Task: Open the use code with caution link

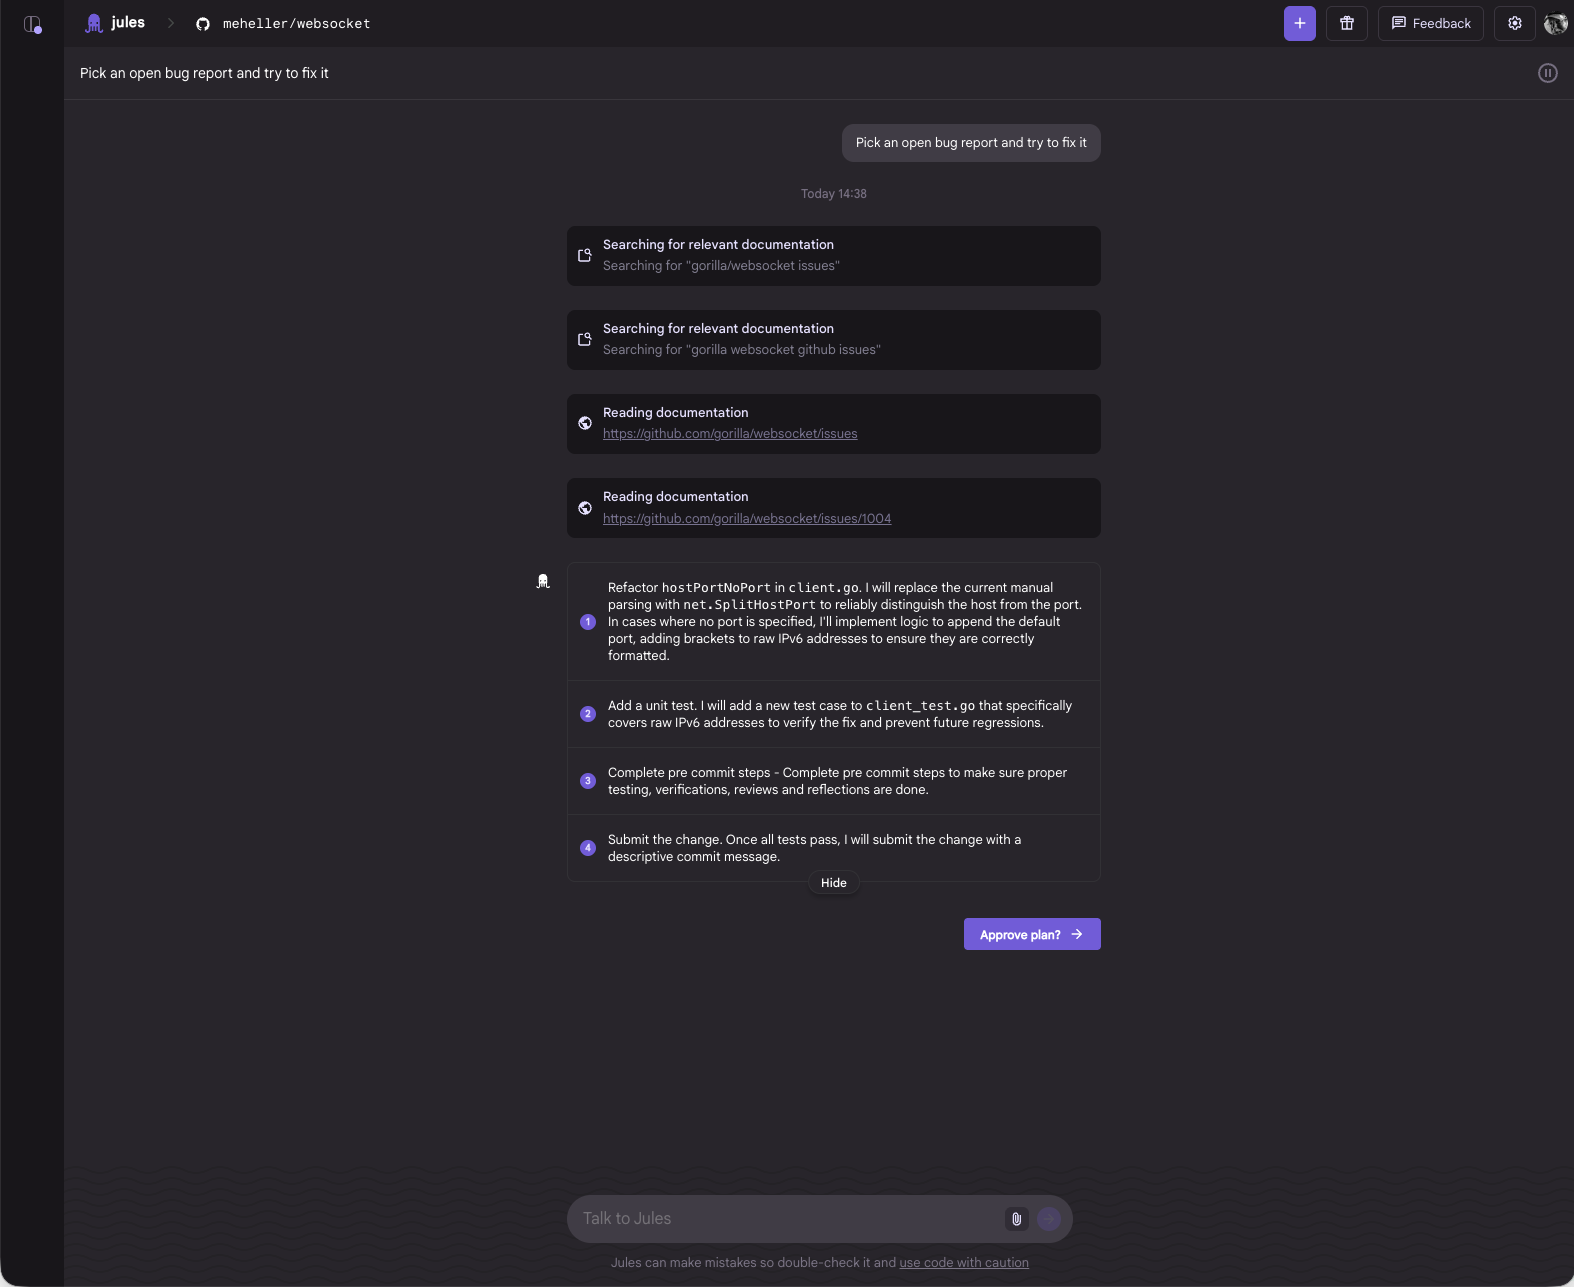Action: pyautogui.click(x=963, y=1263)
